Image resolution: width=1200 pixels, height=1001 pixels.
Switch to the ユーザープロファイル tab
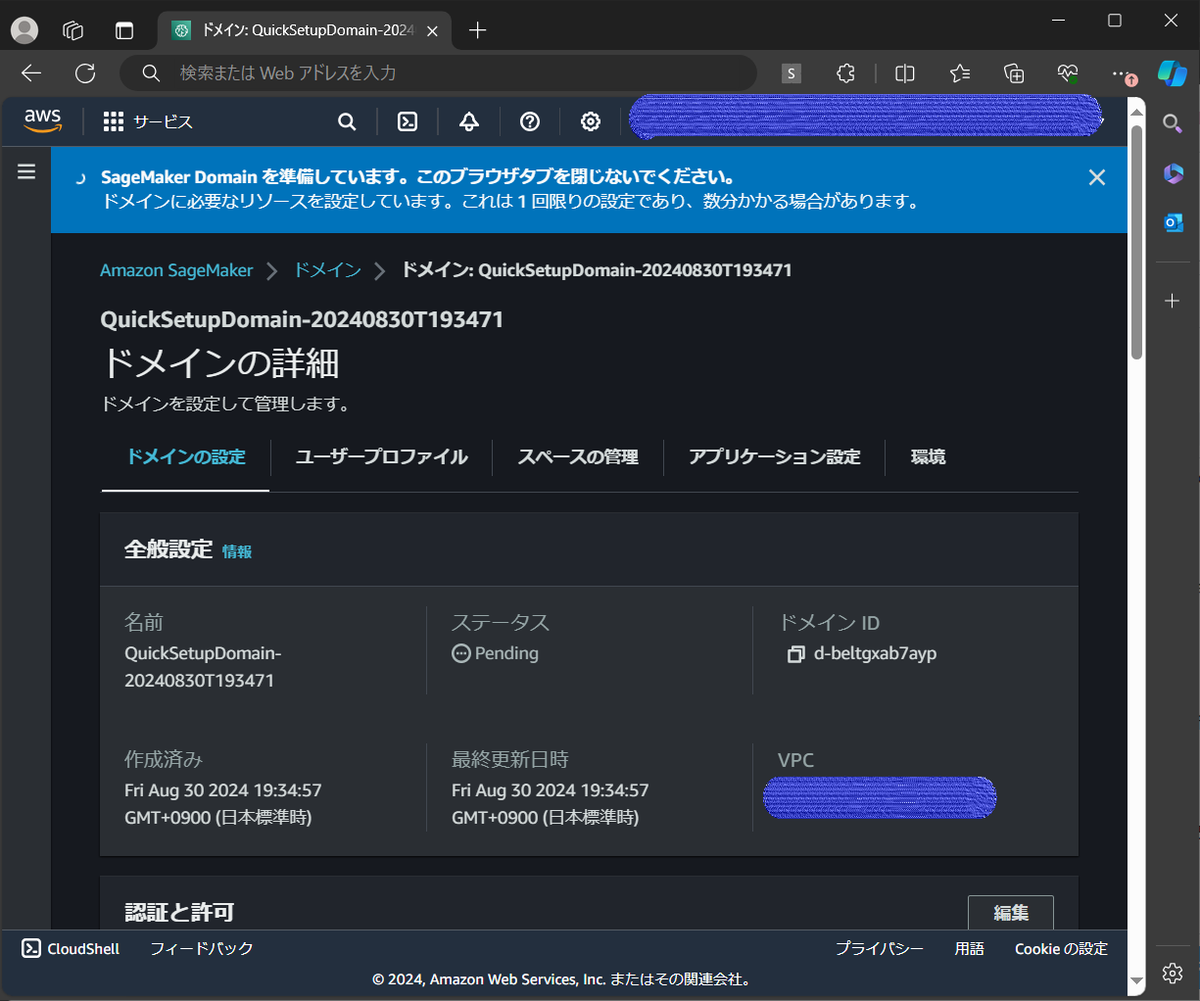[381, 457]
